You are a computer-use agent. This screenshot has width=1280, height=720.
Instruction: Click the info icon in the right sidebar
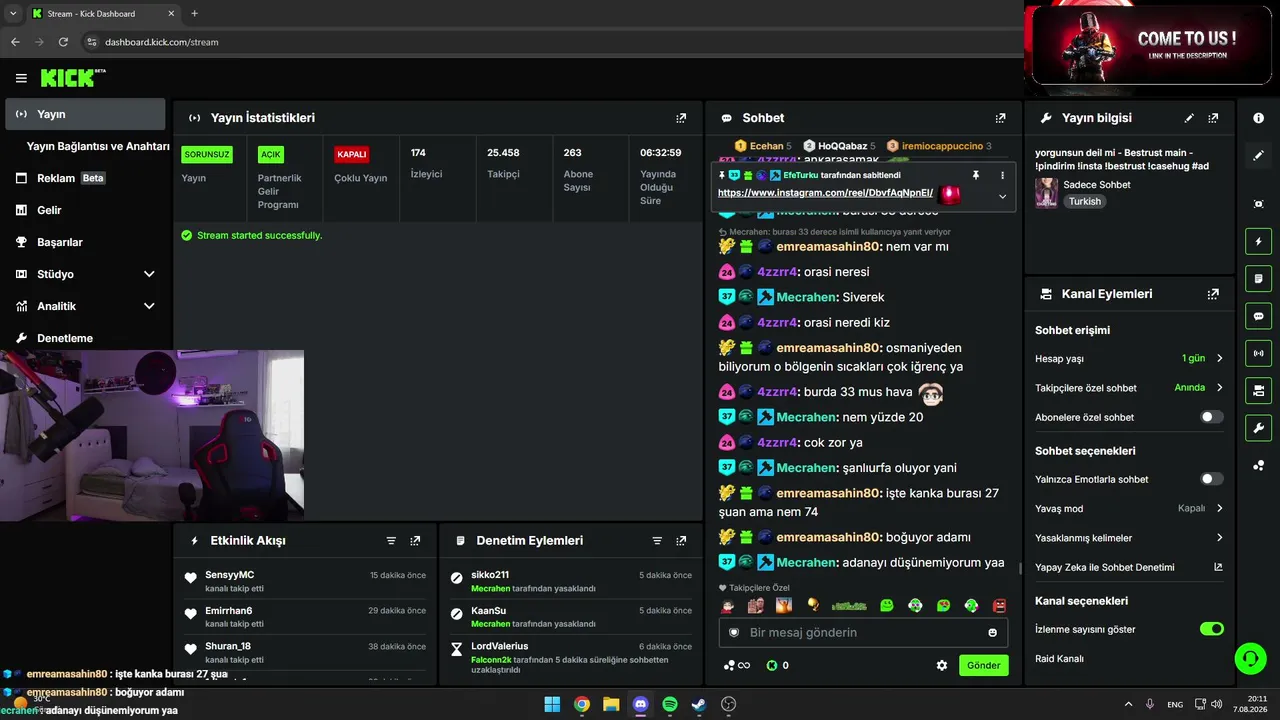pyautogui.click(x=1258, y=118)
